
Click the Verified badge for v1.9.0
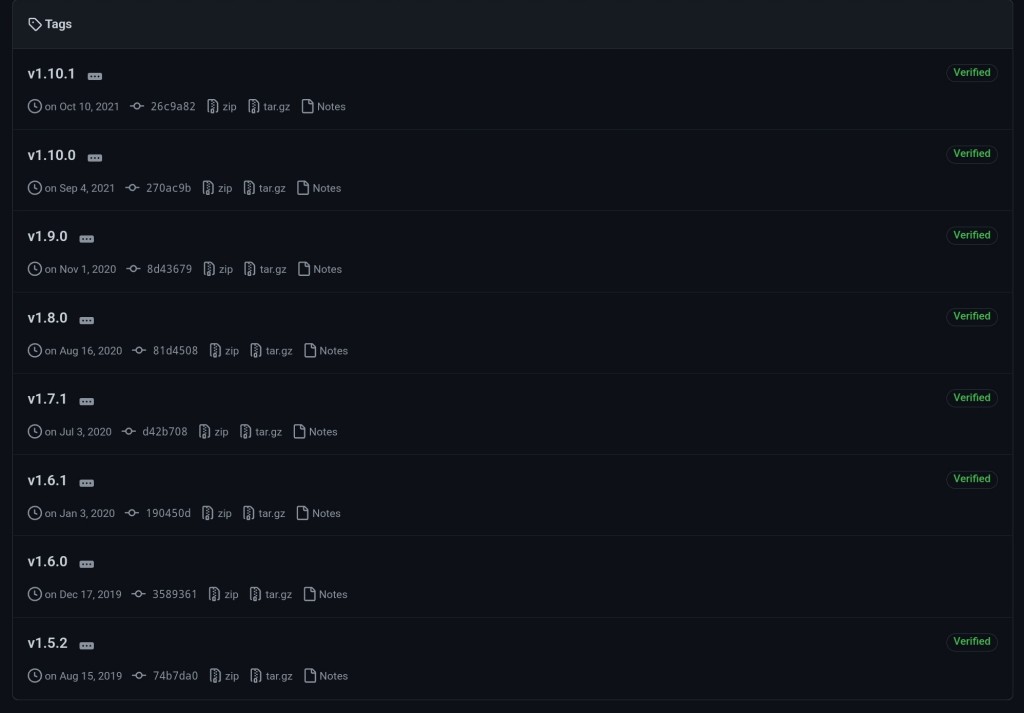click(x=972, y=235)
